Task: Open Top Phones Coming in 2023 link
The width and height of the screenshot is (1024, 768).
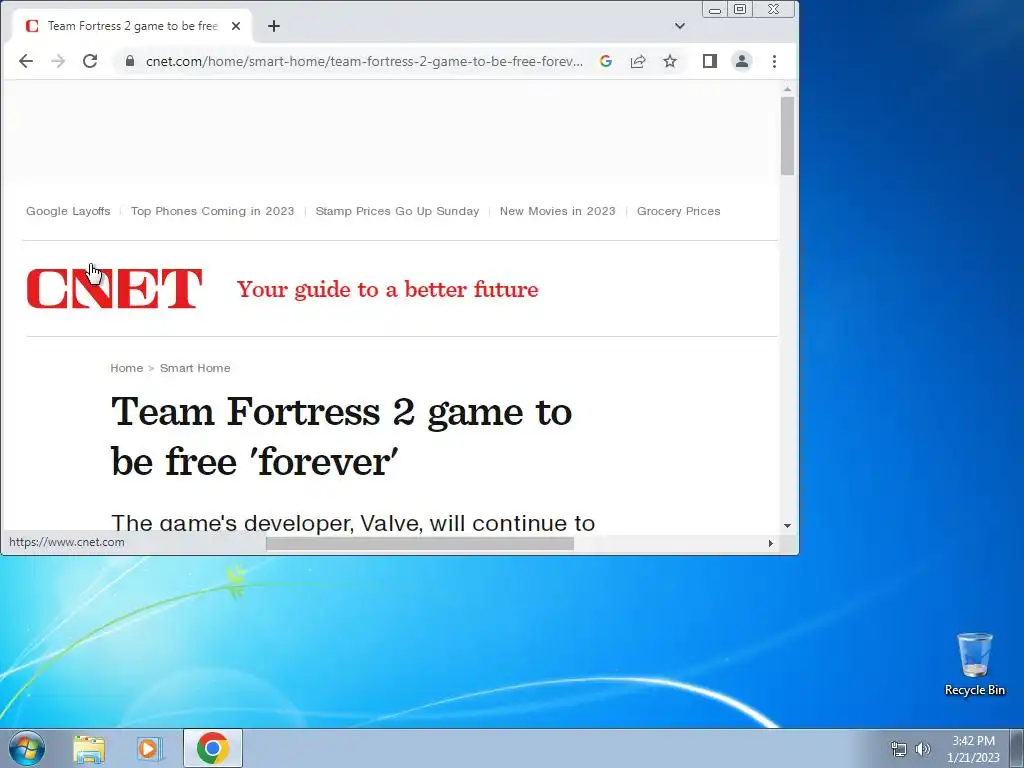Action: pyautogui.click(x=212, y=211)
